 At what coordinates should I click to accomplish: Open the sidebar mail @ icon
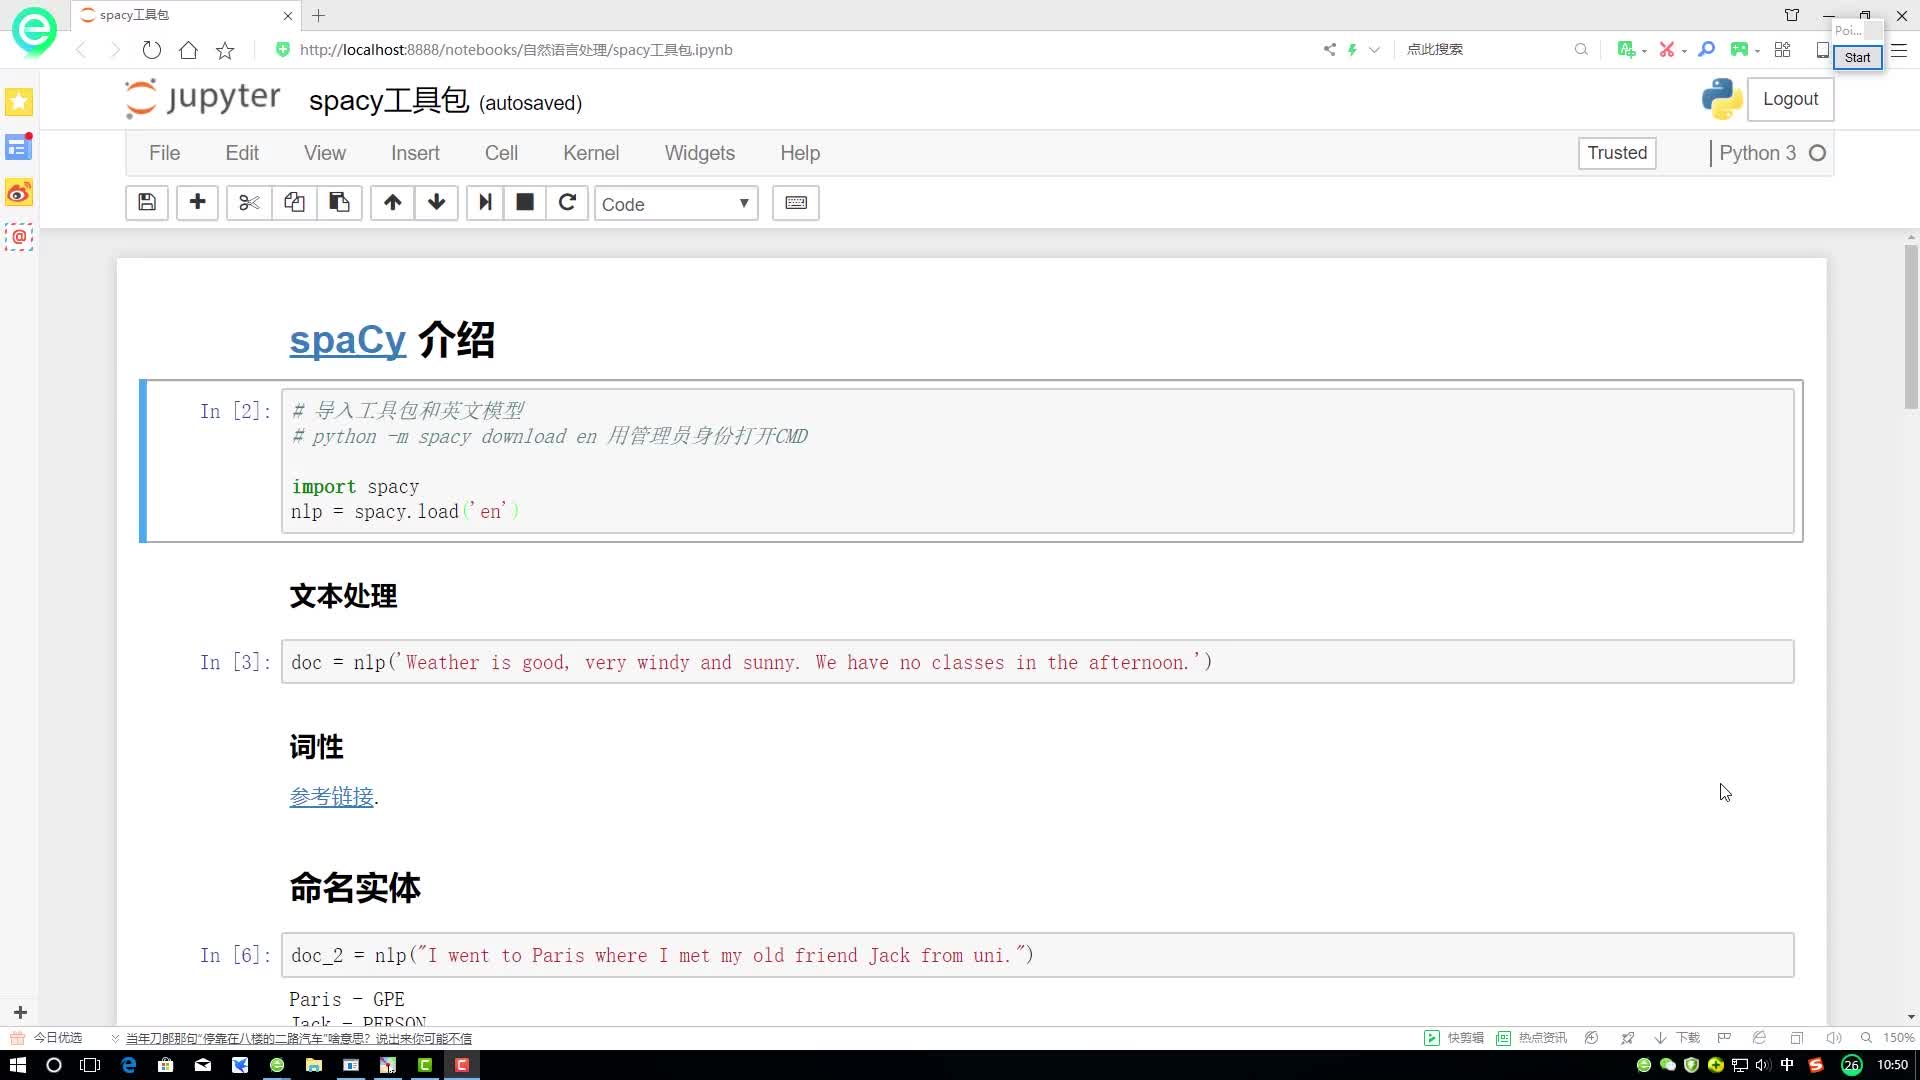point(19,237)
